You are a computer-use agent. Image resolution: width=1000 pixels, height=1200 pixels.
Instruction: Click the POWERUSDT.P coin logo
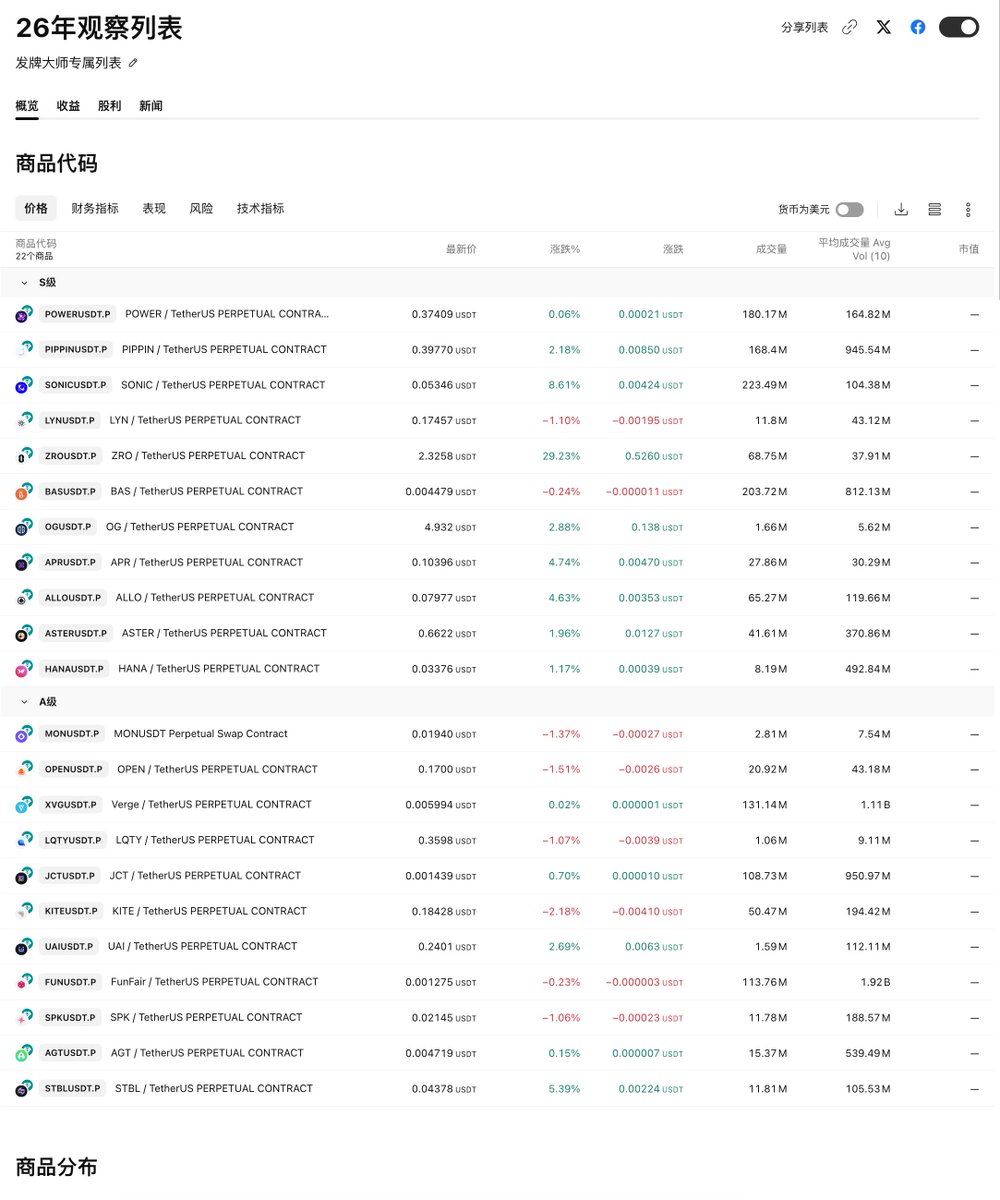[22, 314]
